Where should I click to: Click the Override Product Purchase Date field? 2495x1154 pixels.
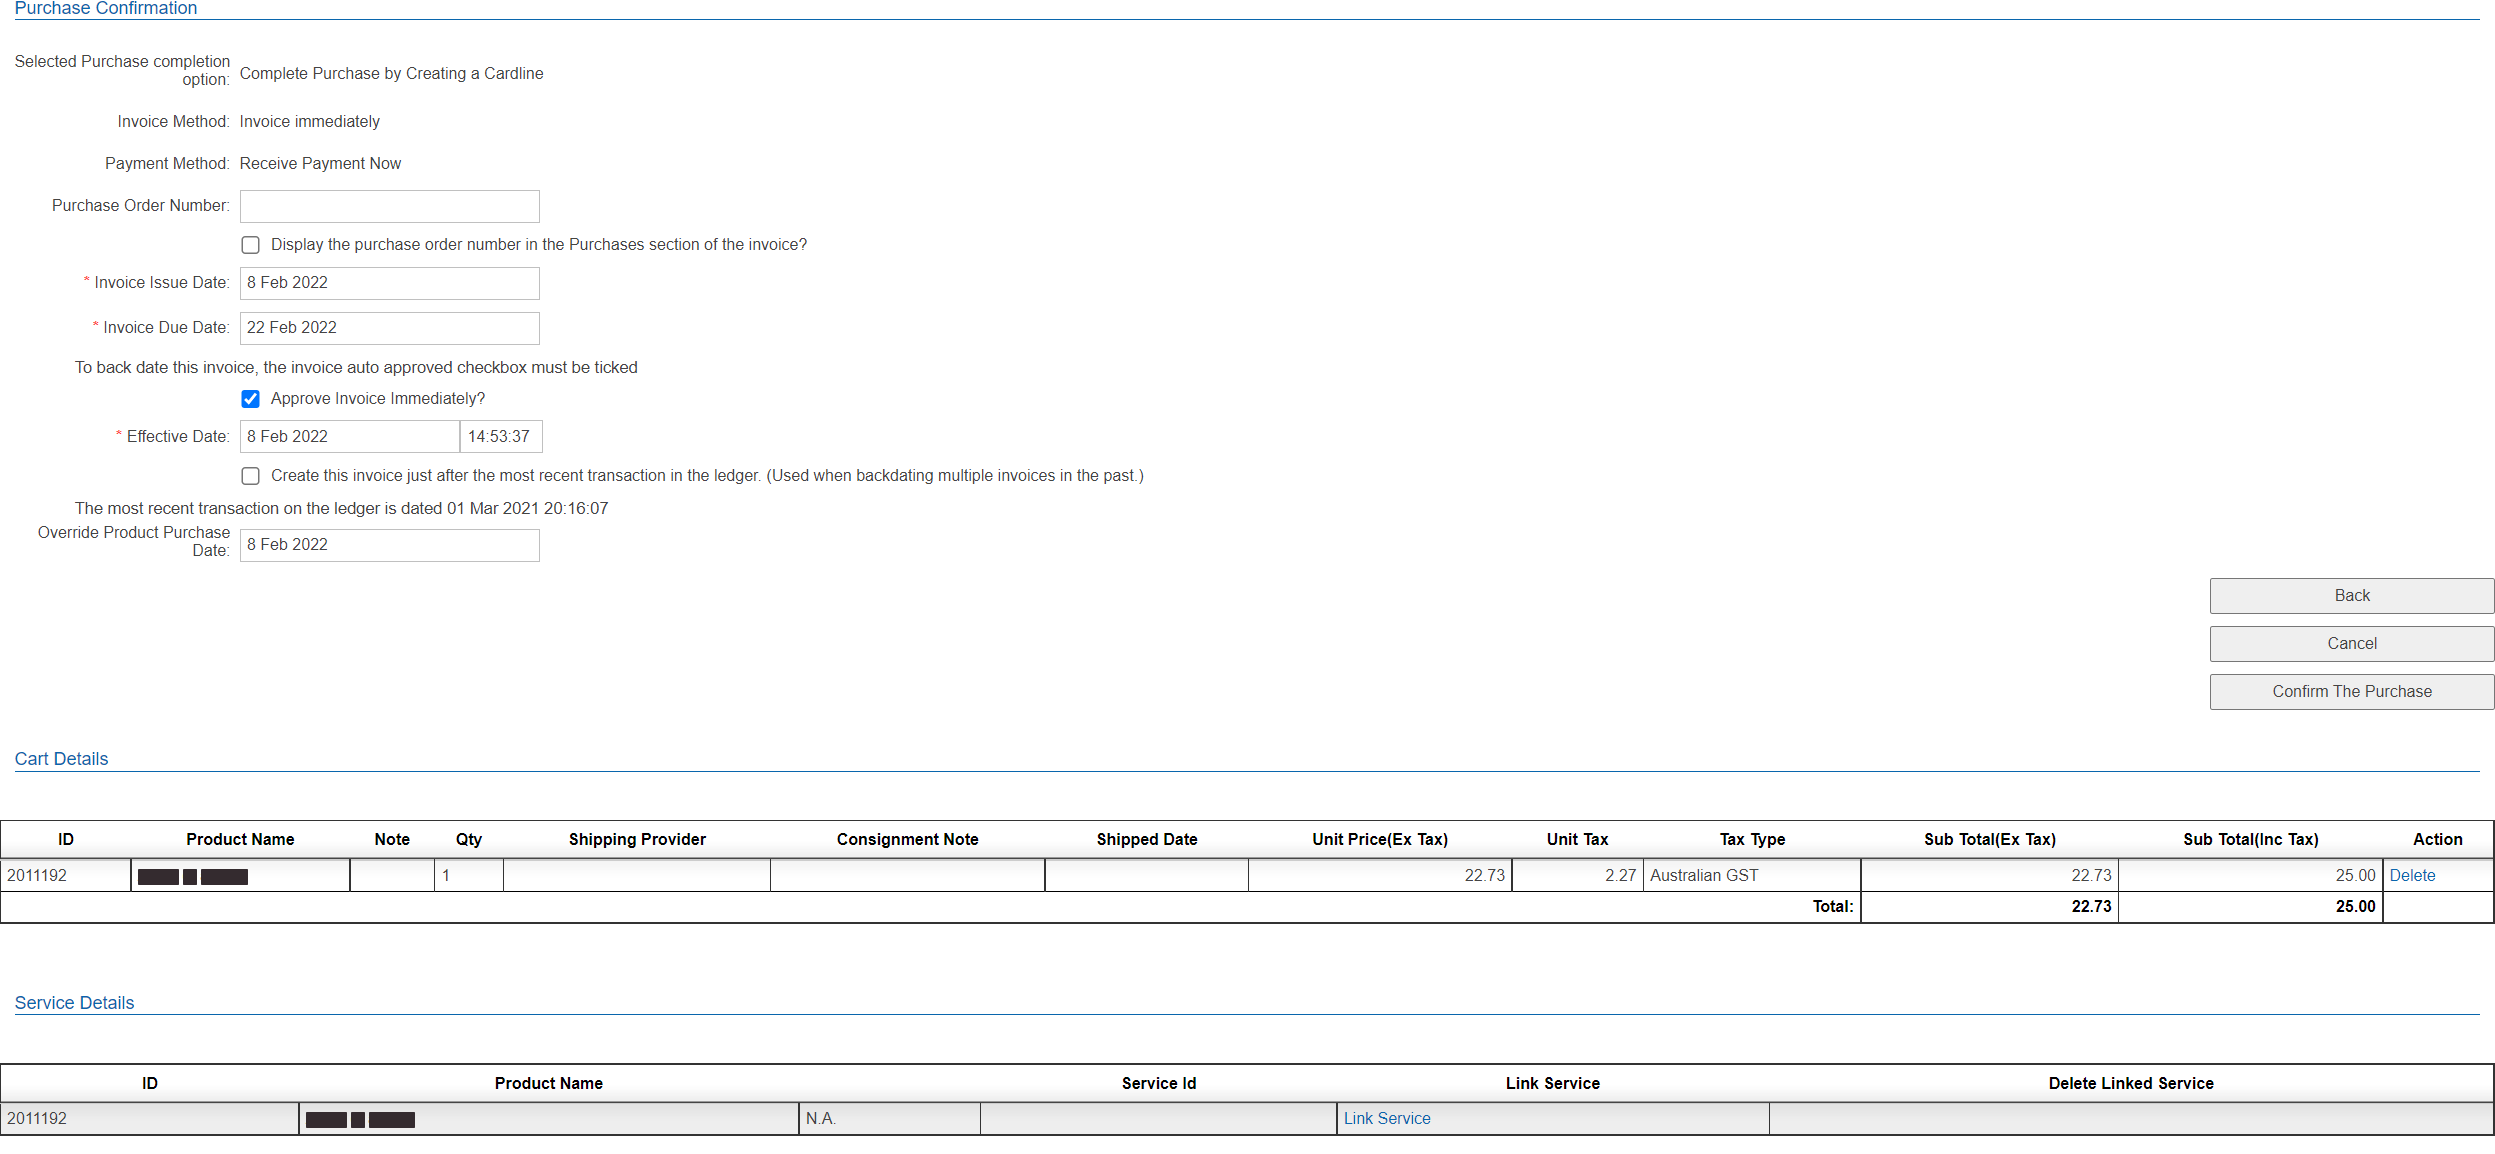coord(389,545)
